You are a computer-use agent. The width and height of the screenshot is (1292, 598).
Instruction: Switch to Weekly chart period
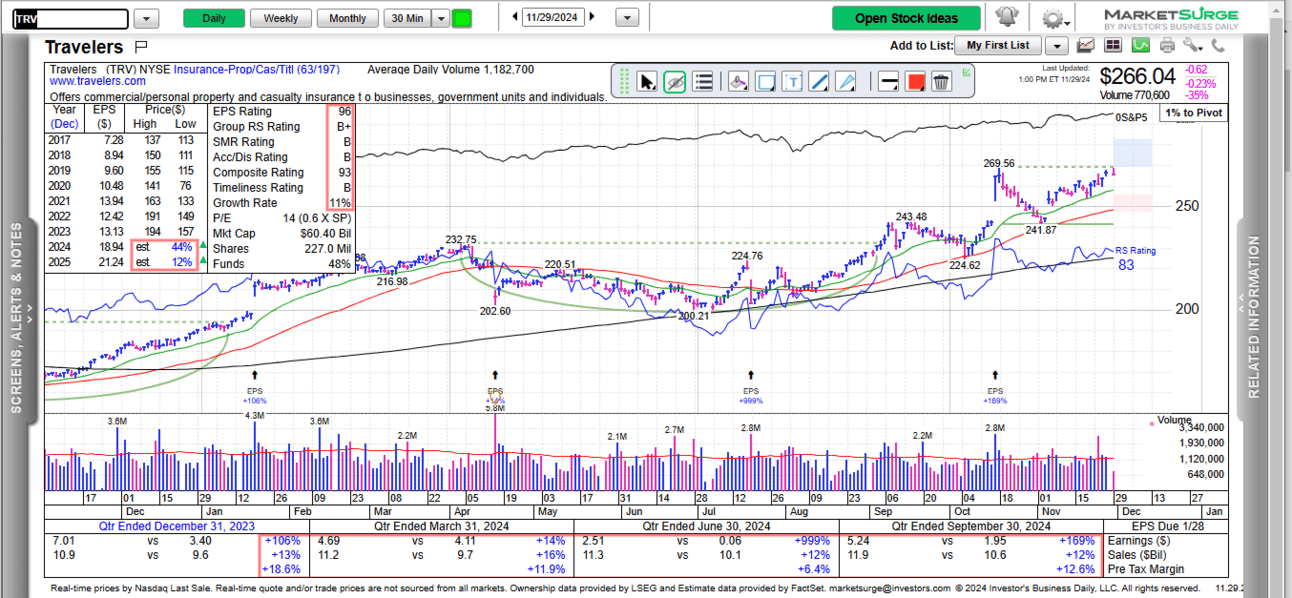click(x=281, y=18)
